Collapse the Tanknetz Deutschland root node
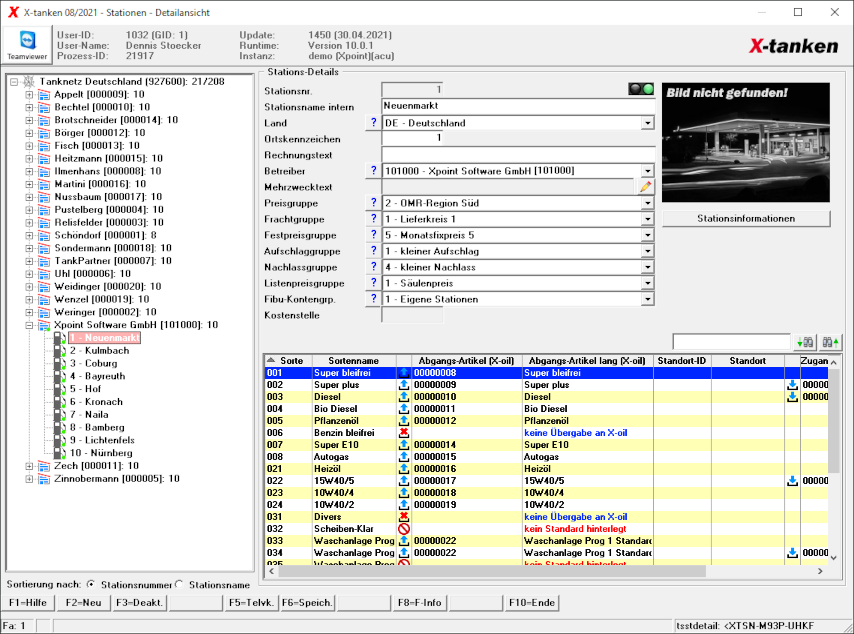This screenshot has height=634, width=854. click(x=14, y=82)
